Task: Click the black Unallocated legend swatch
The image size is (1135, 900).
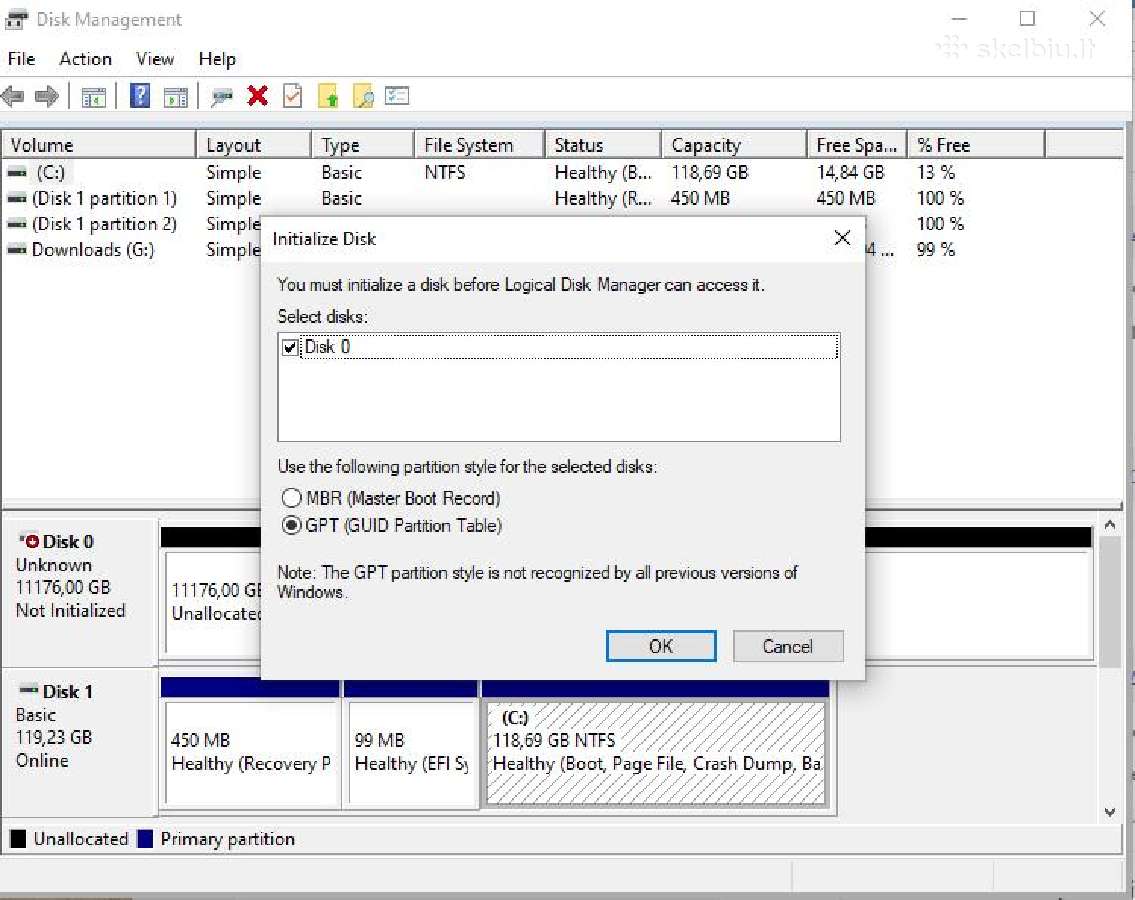Action: [18, 838]
